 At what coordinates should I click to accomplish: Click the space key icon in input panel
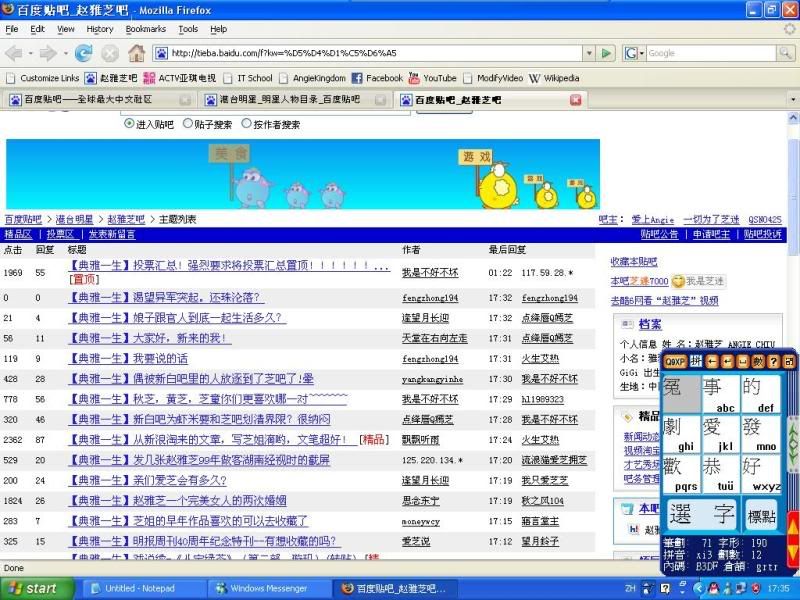tap(743, 362)
